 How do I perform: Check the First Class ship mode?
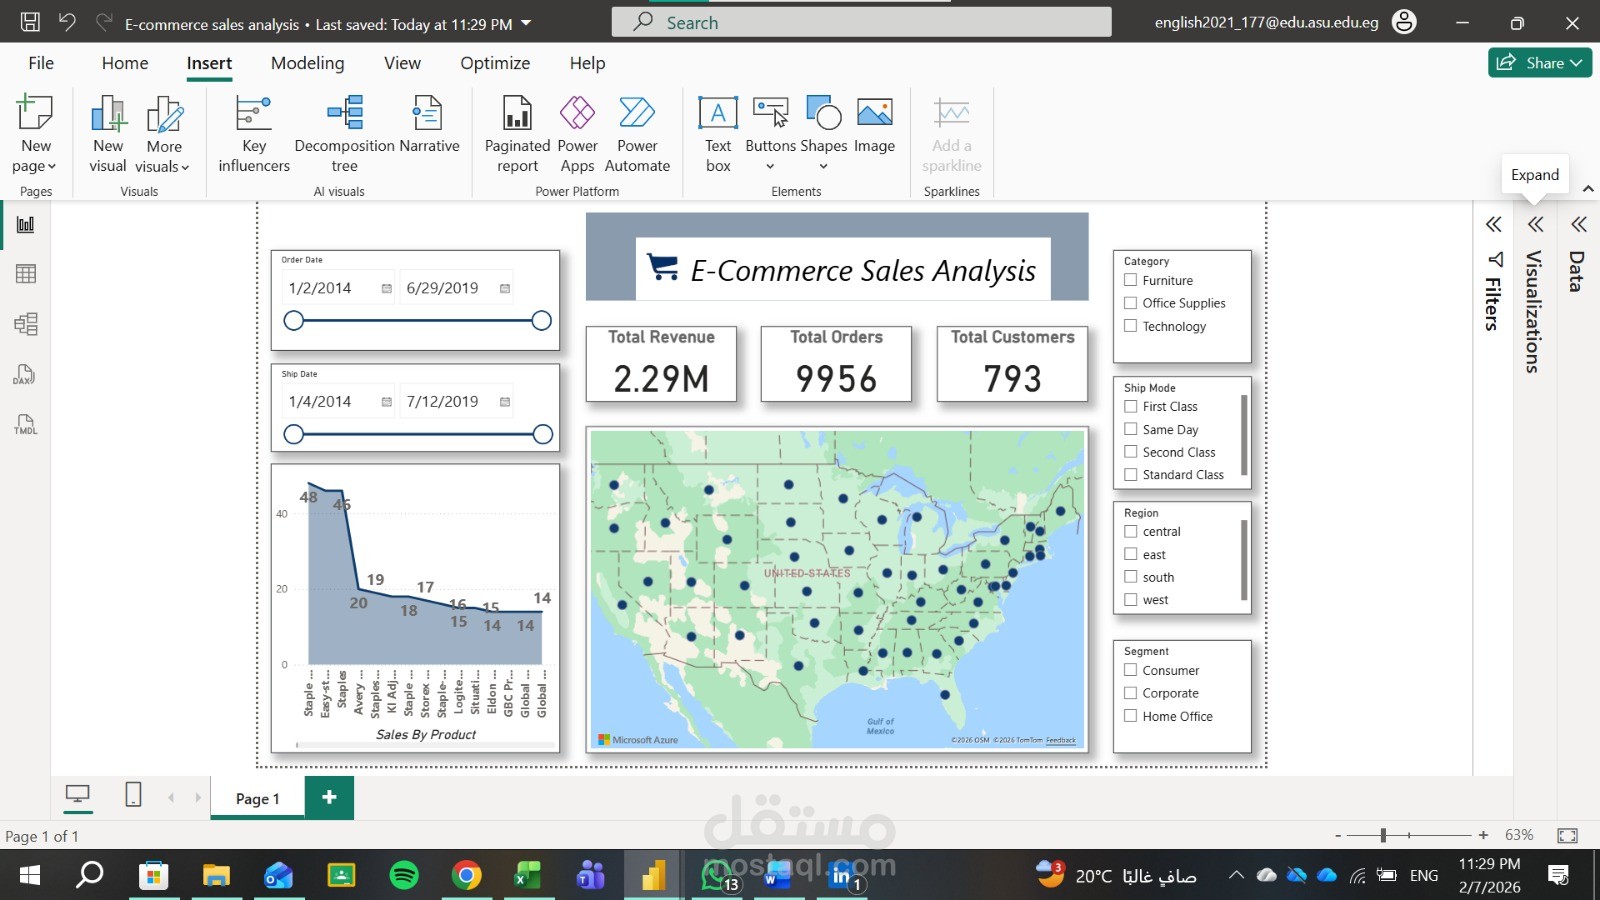[1131, 406]
